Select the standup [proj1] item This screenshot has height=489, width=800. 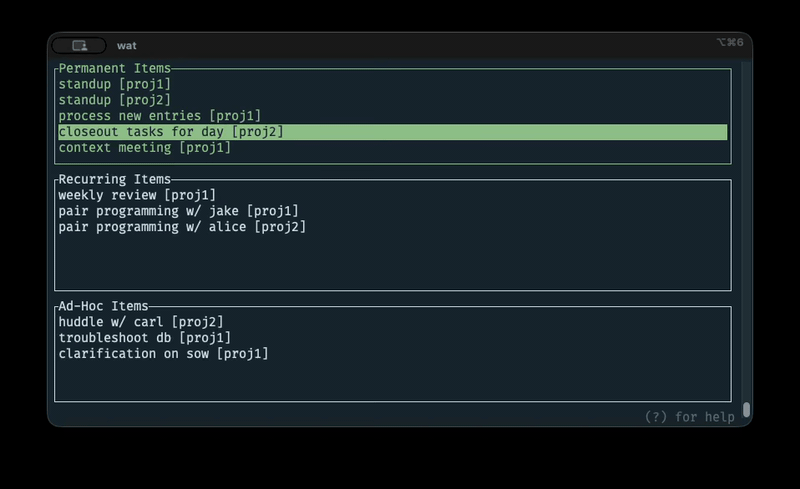click(x=114, y=84)
